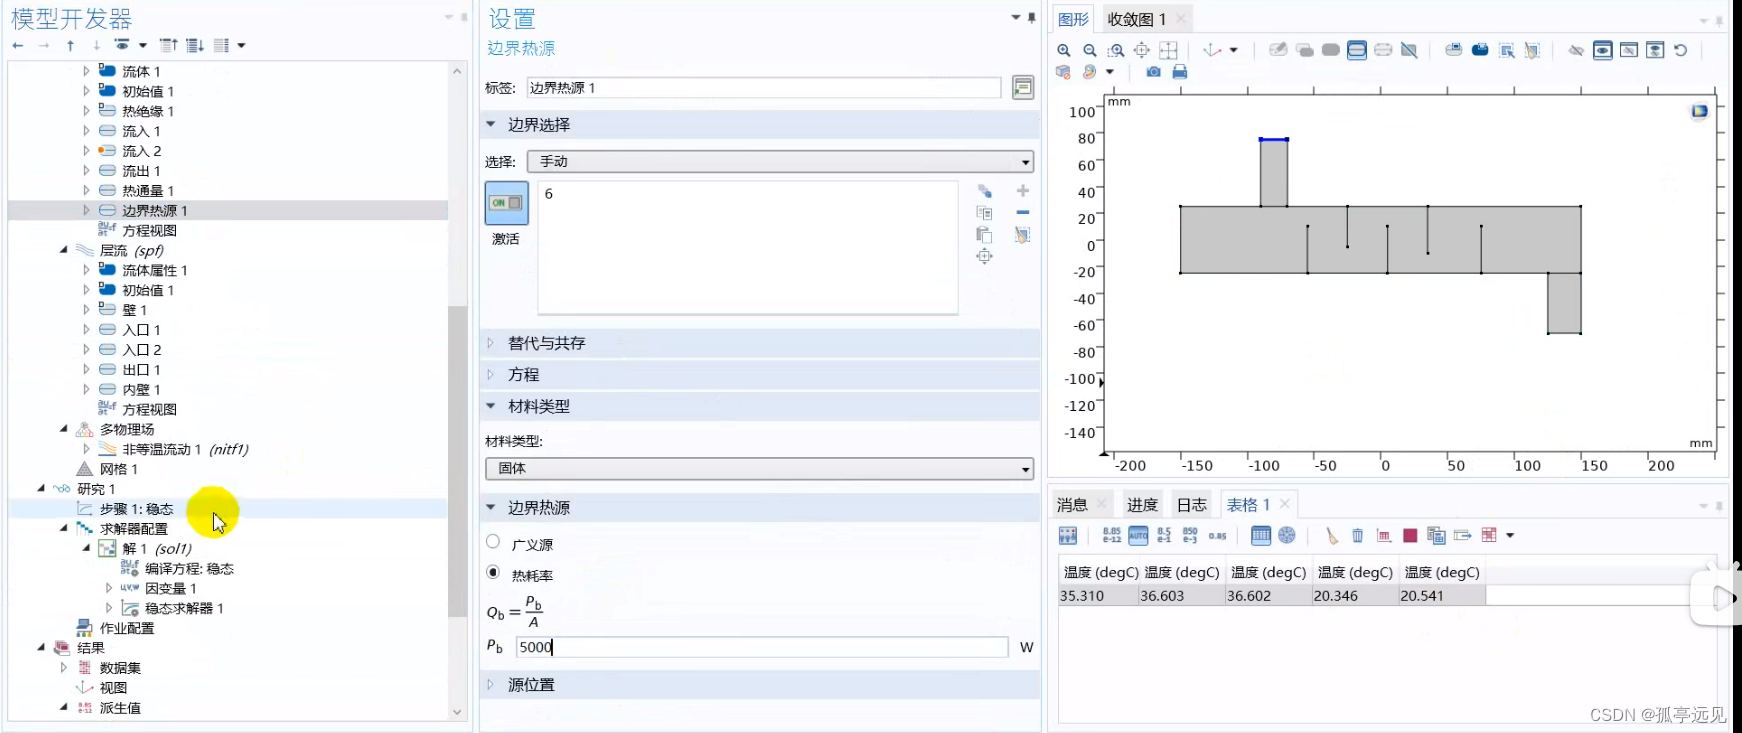The height and width of the screenshot is (733, 1742).
Task: Toggle the polar complex display icon in table toolbar
Action: [x=1287, y=536]
